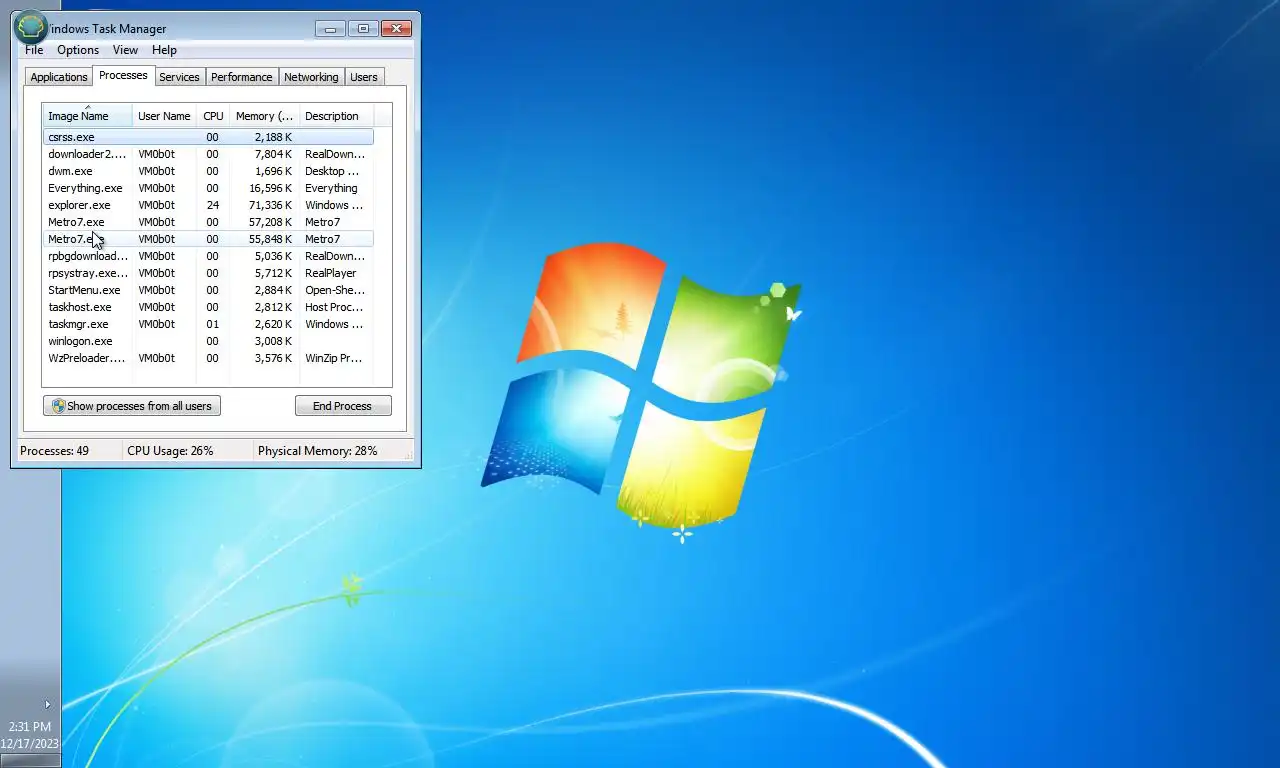Open the View menu
The width and height of the screenshot is (1280, 768).
[x=125, y=50]
